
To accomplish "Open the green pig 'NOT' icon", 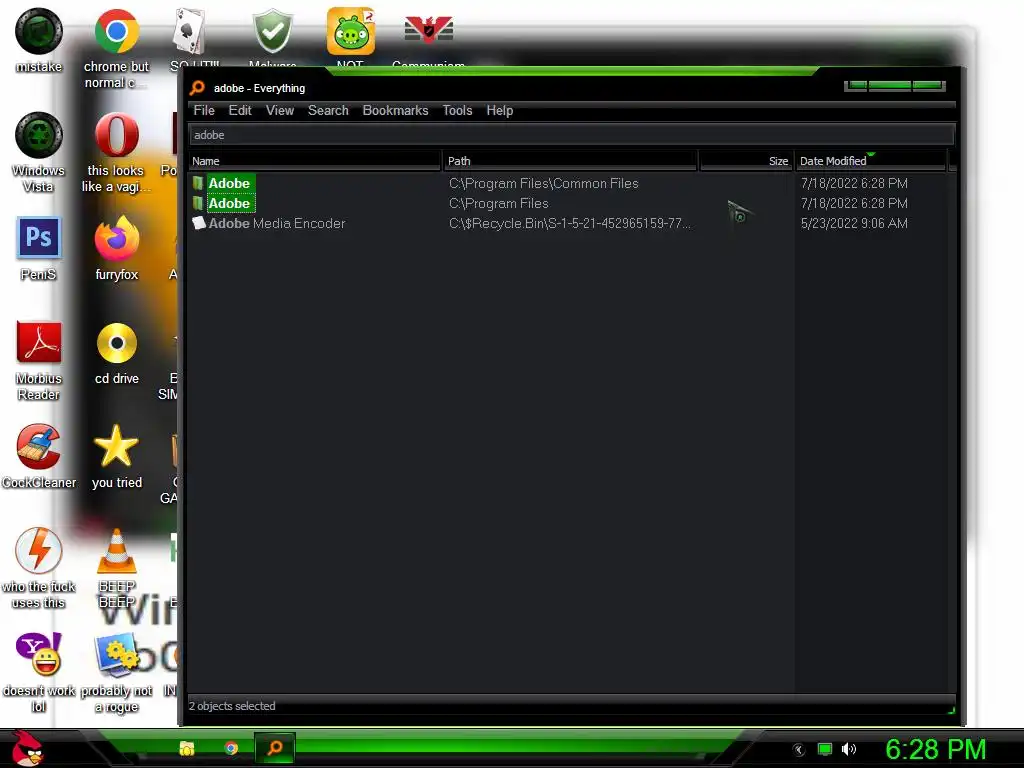I will [x=351, y=31].
